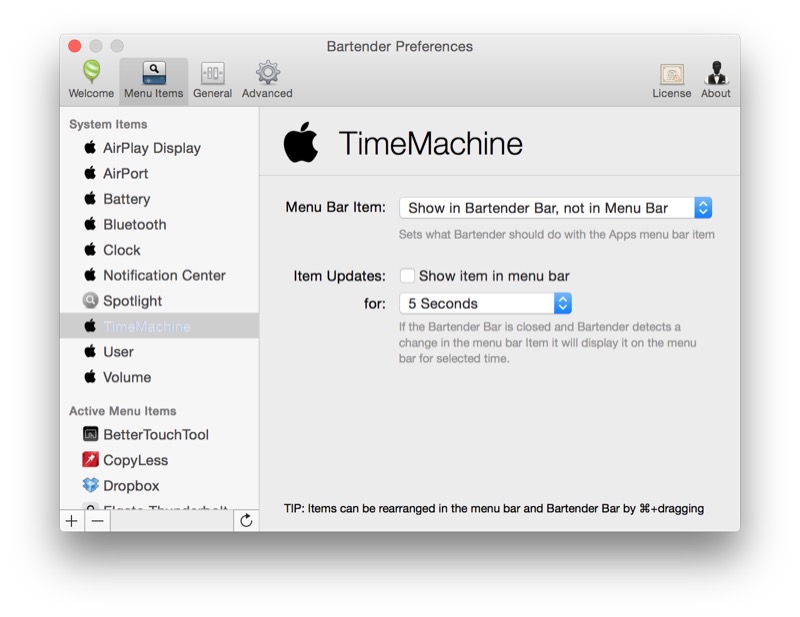800x617 pixels.
Task: Click the Apple icon beside AirPort
Action: pyautogui.click(x=90, y=173)
